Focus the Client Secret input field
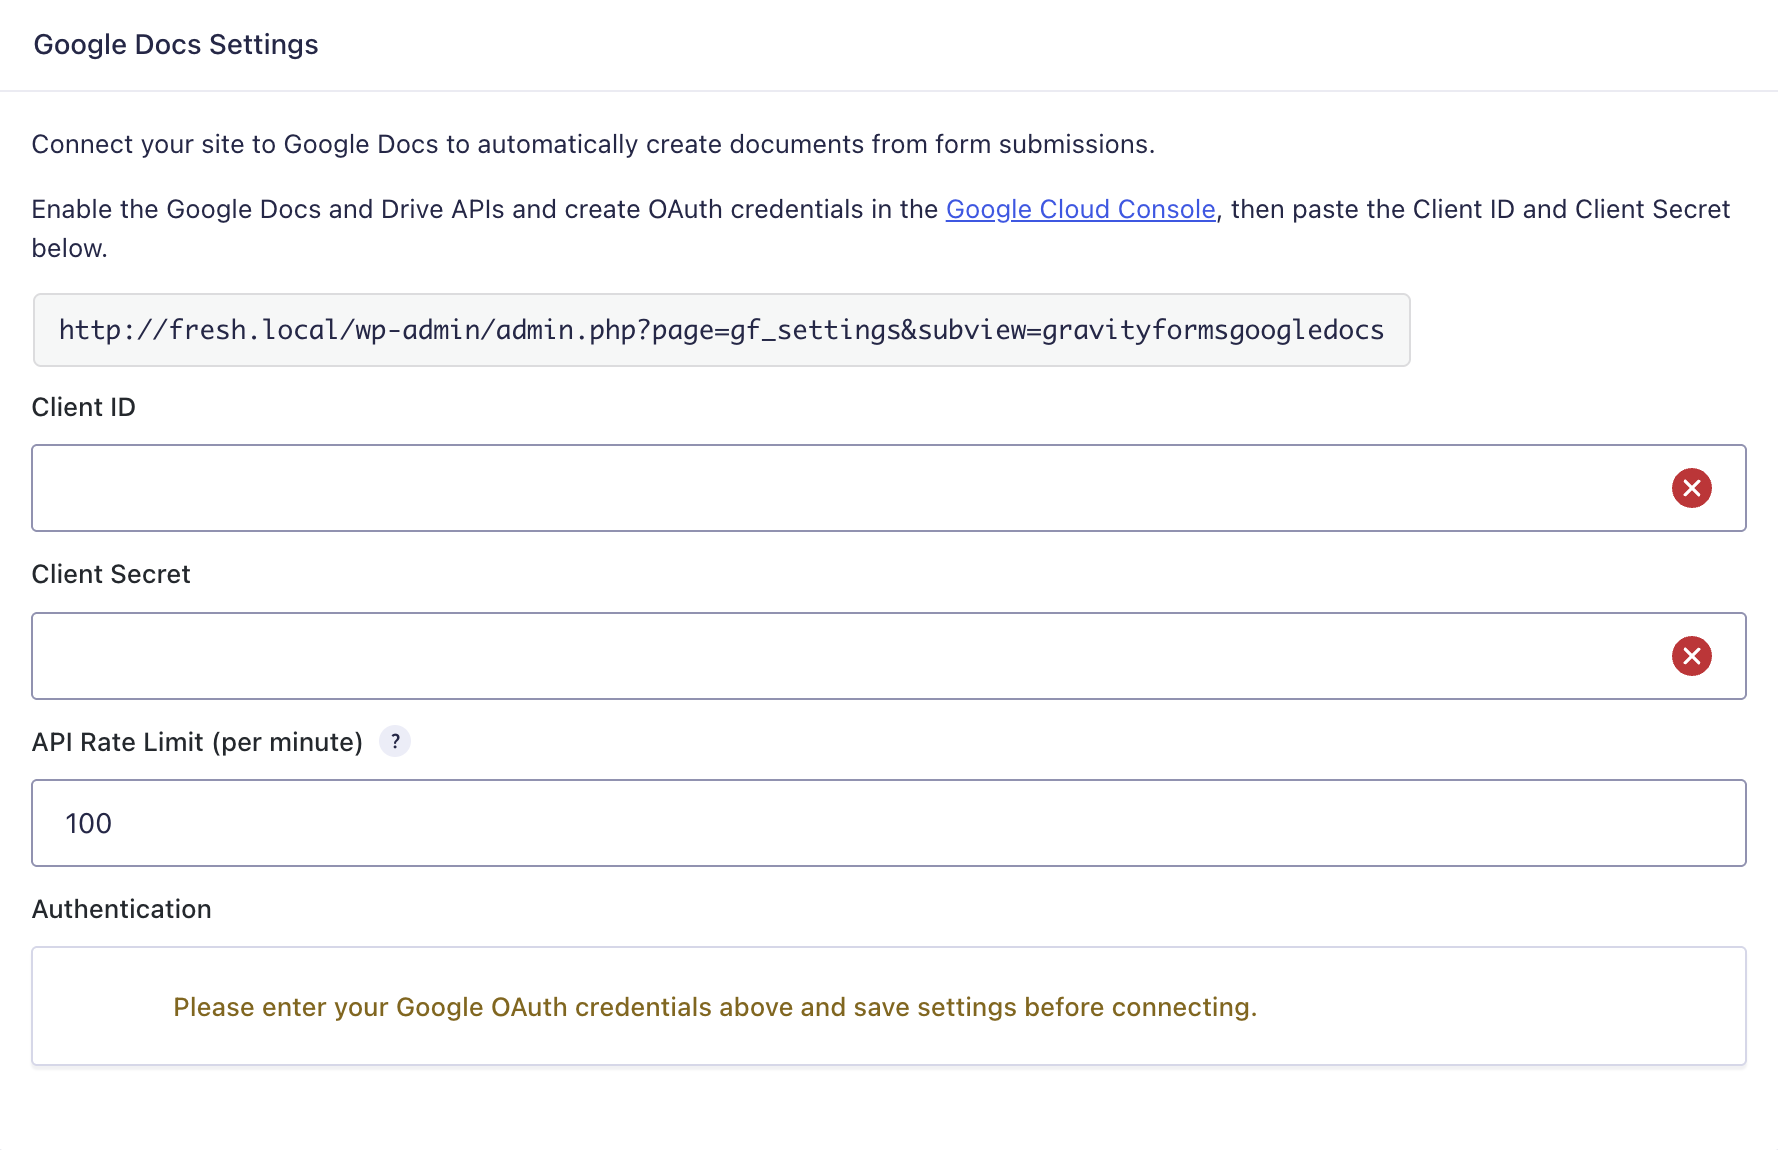The width and height of the screenshot is (1778, 1150). tap(888, 656)
